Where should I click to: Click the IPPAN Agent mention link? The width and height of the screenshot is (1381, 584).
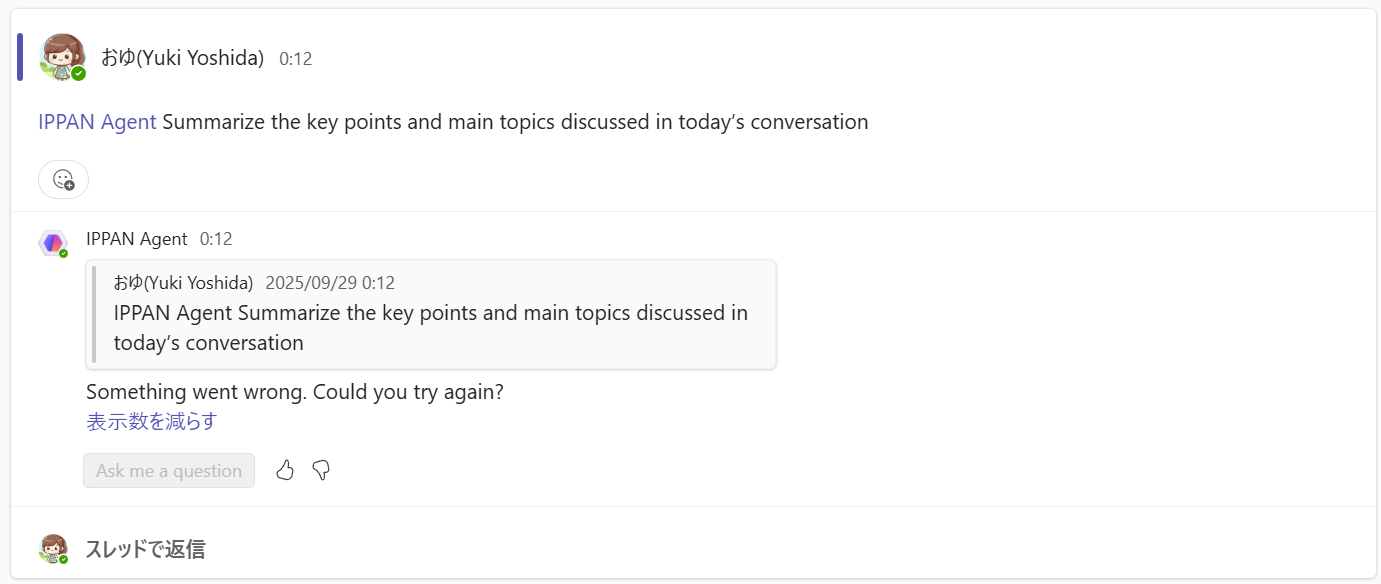(x=97, y=122)
